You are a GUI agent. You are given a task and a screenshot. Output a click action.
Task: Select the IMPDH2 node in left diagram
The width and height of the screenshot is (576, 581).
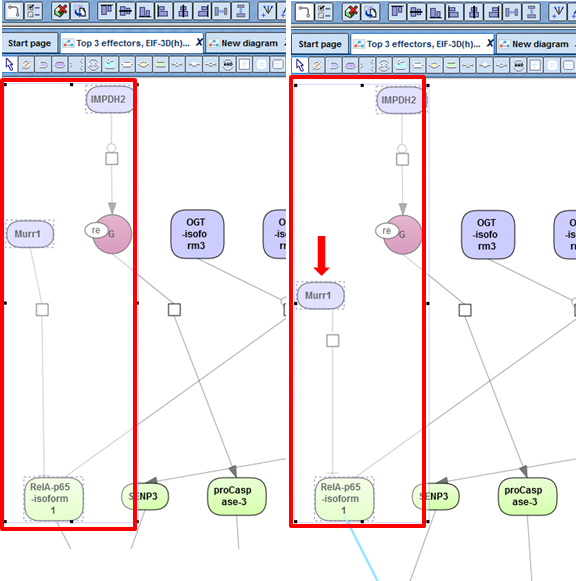point(109,99)
